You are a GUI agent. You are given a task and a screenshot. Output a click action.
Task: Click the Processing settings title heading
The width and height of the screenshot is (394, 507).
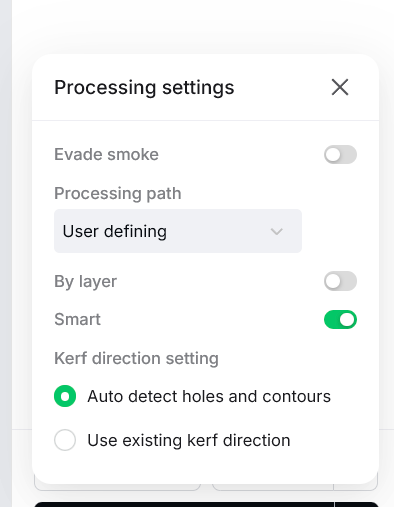pyautogui.click(x=144, y=88)
